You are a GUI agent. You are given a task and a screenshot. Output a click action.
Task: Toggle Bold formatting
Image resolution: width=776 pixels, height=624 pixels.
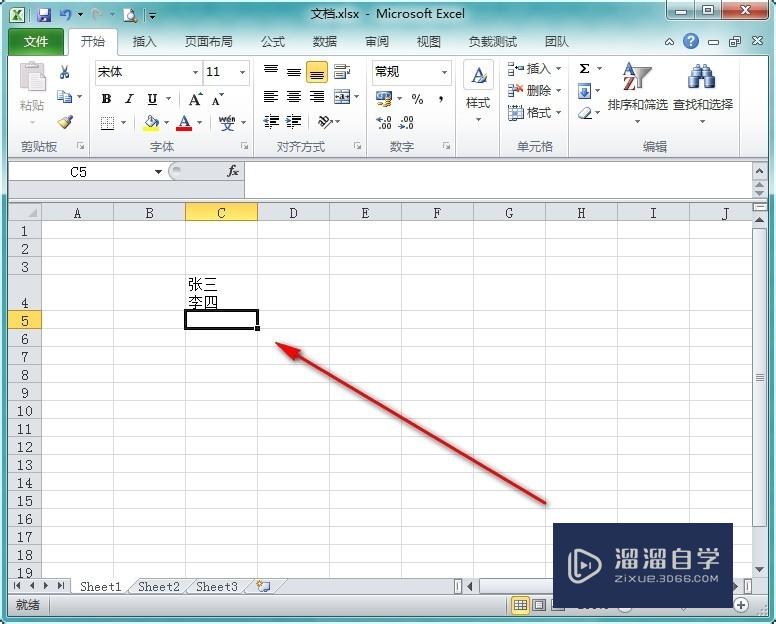(106, 99)
